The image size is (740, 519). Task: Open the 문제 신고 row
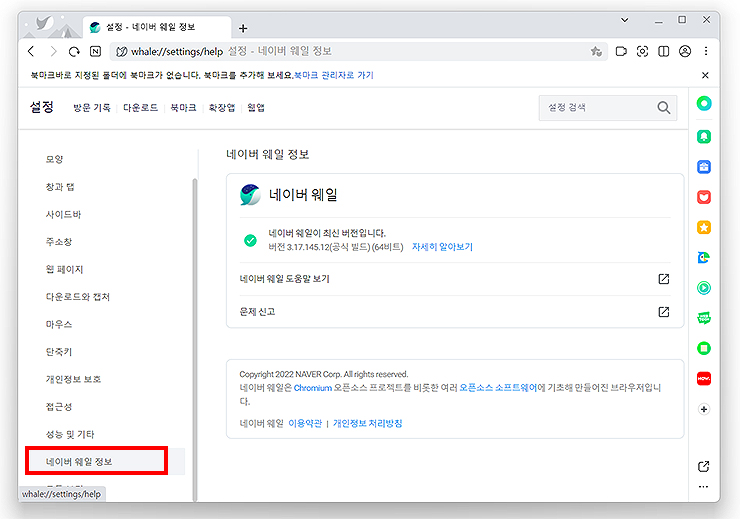pos(455,311)
